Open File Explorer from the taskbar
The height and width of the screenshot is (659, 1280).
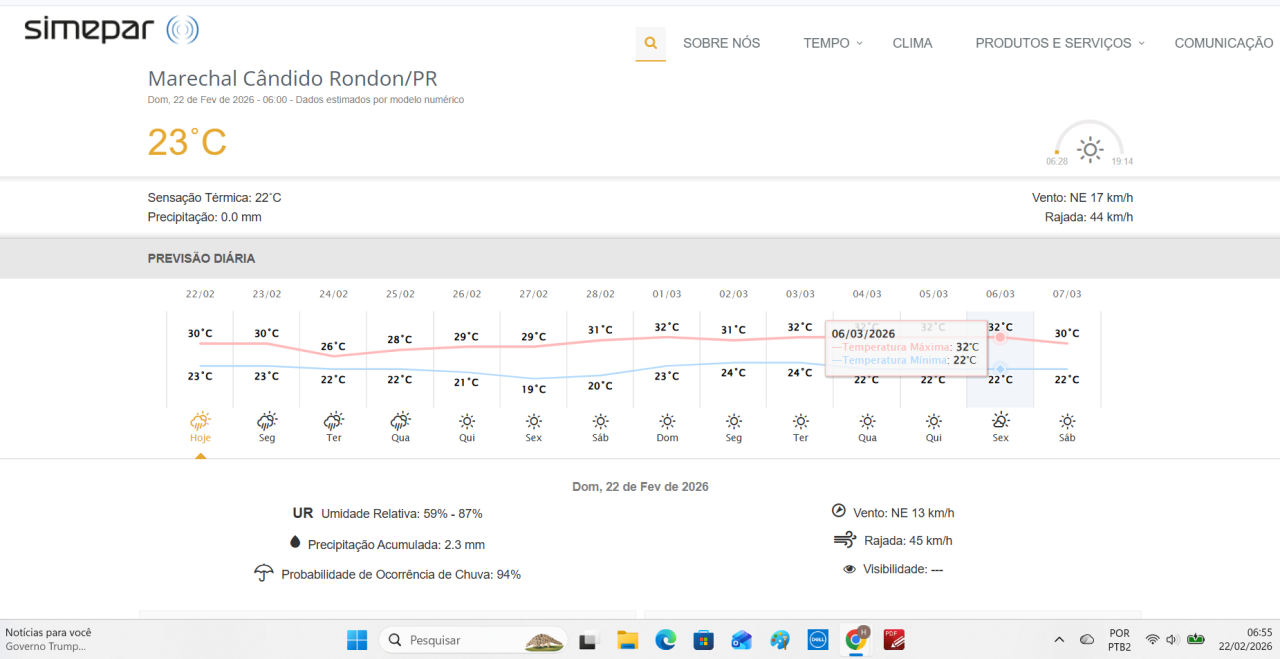point(627,640)
